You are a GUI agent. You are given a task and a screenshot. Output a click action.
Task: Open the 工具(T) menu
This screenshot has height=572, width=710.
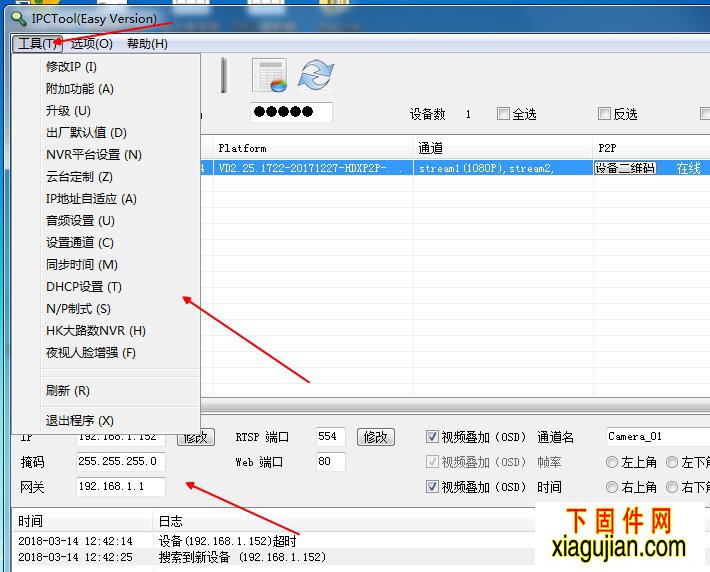coord(37,43)
